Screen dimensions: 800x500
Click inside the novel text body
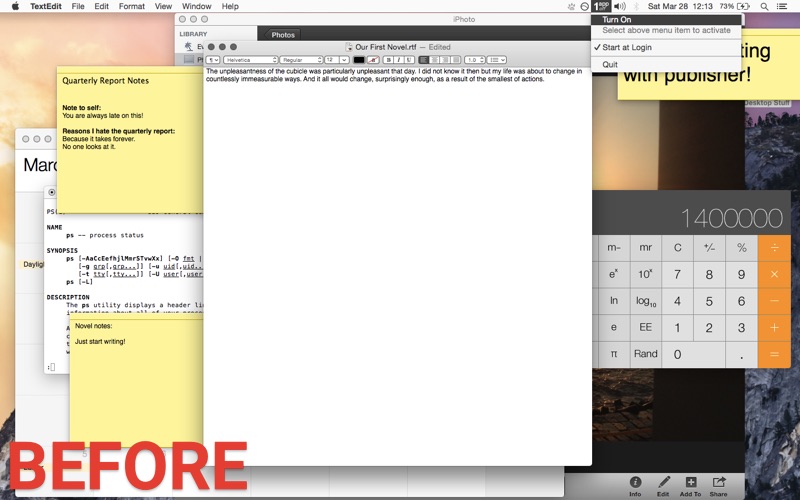tap(397, 265)
